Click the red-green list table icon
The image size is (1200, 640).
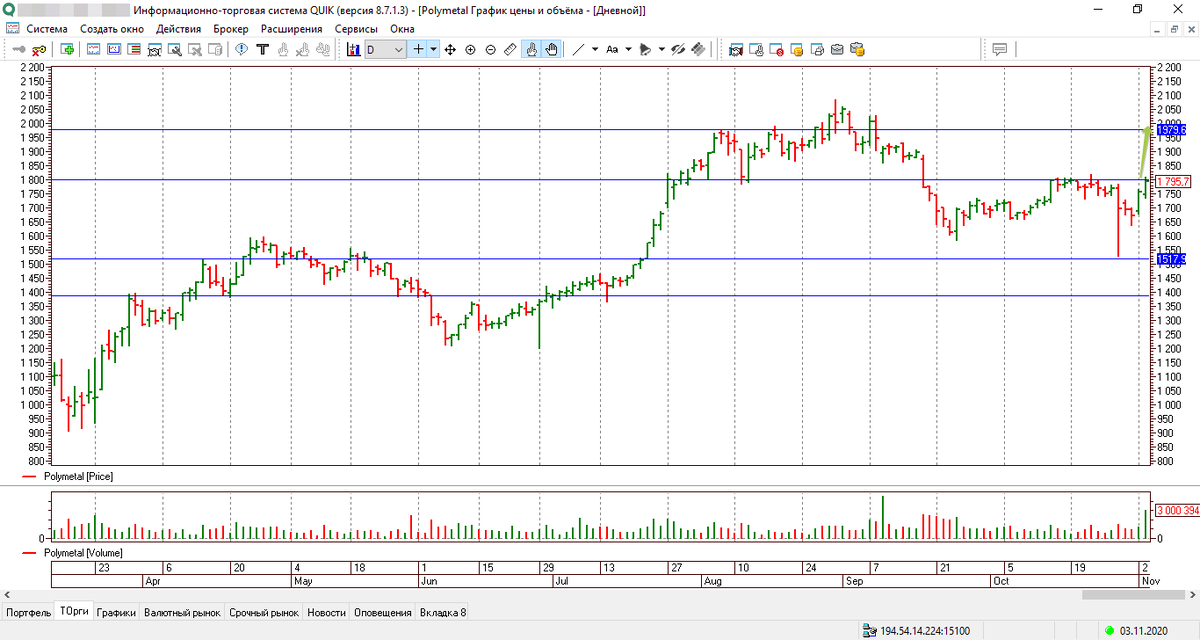[133, 49]
